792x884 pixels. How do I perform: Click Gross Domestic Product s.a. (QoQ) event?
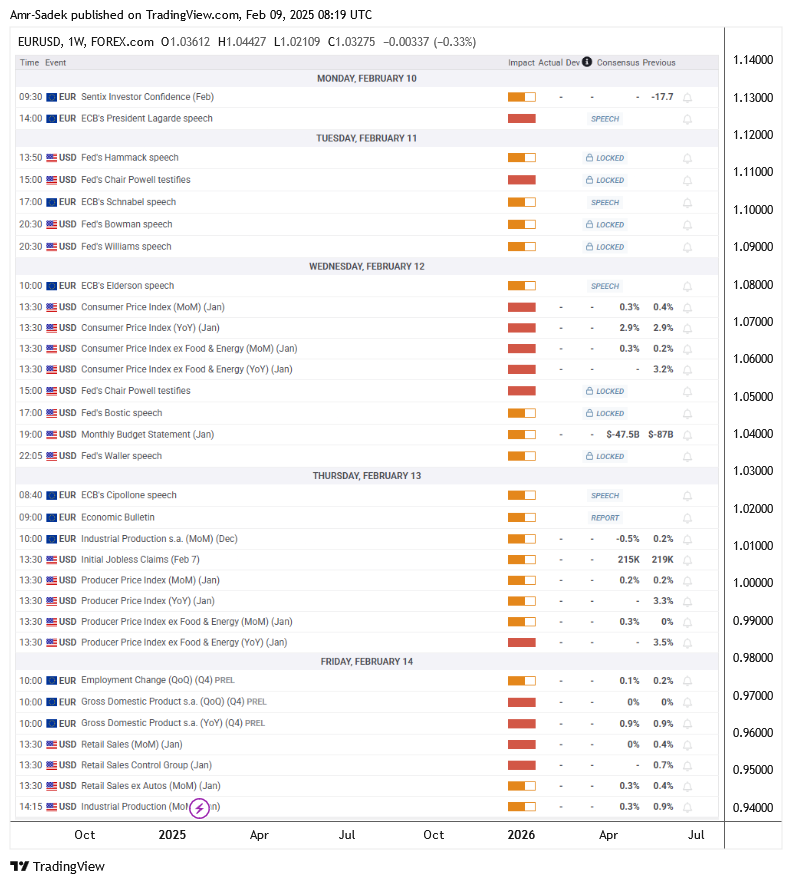pos(174,702)
